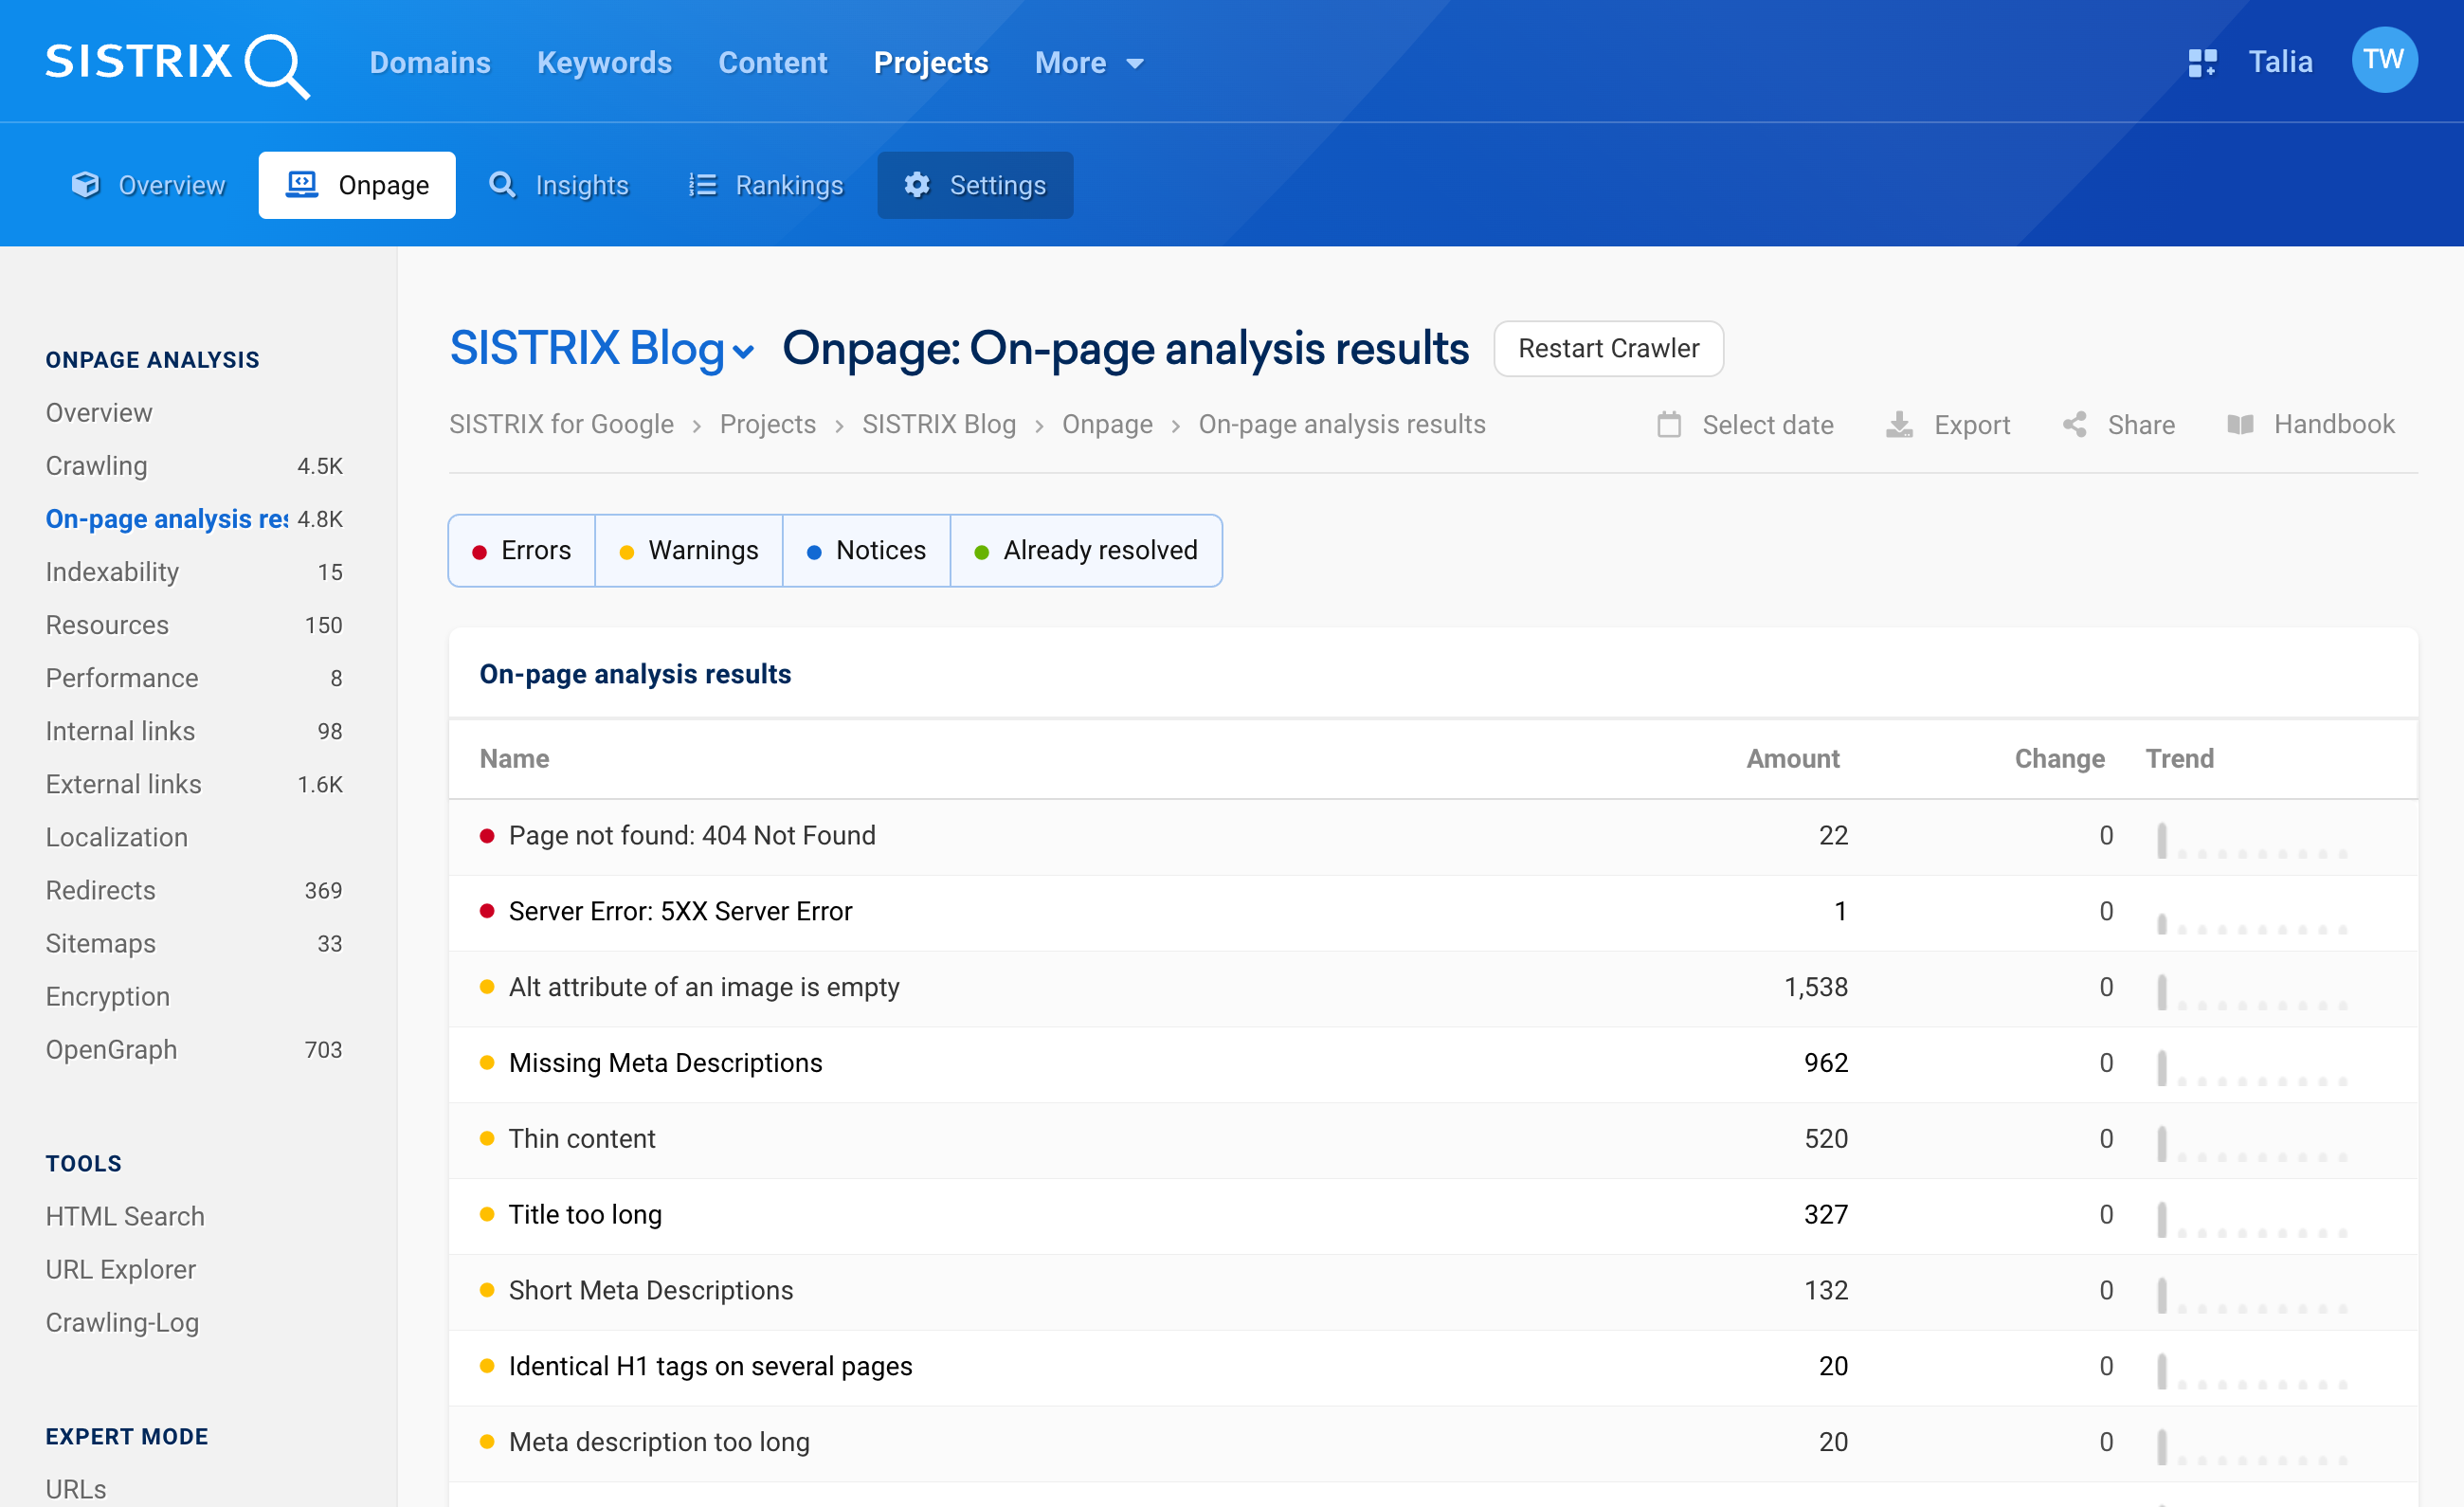Viewport: 2464px width, 1507px height.
Task: Toggle the Errors filter
Action: [522, 551]
